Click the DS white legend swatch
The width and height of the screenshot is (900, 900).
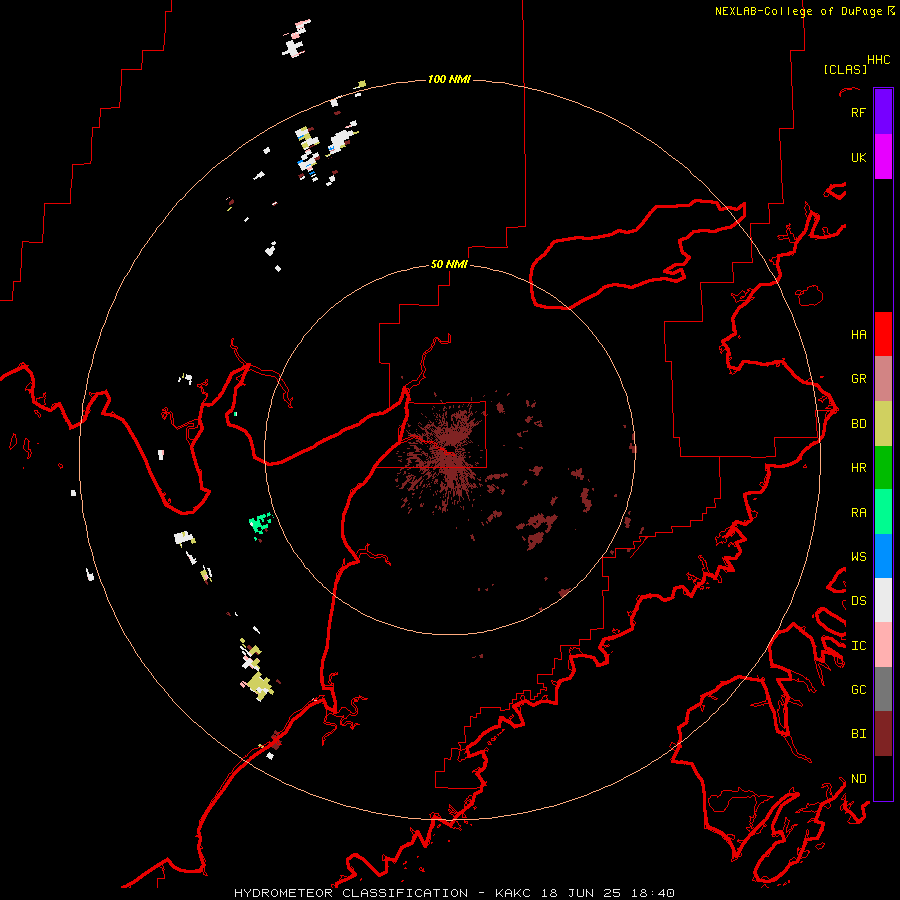883,600
